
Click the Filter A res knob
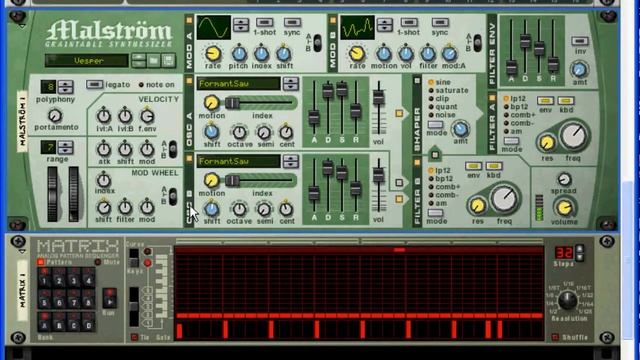point(547,142)
